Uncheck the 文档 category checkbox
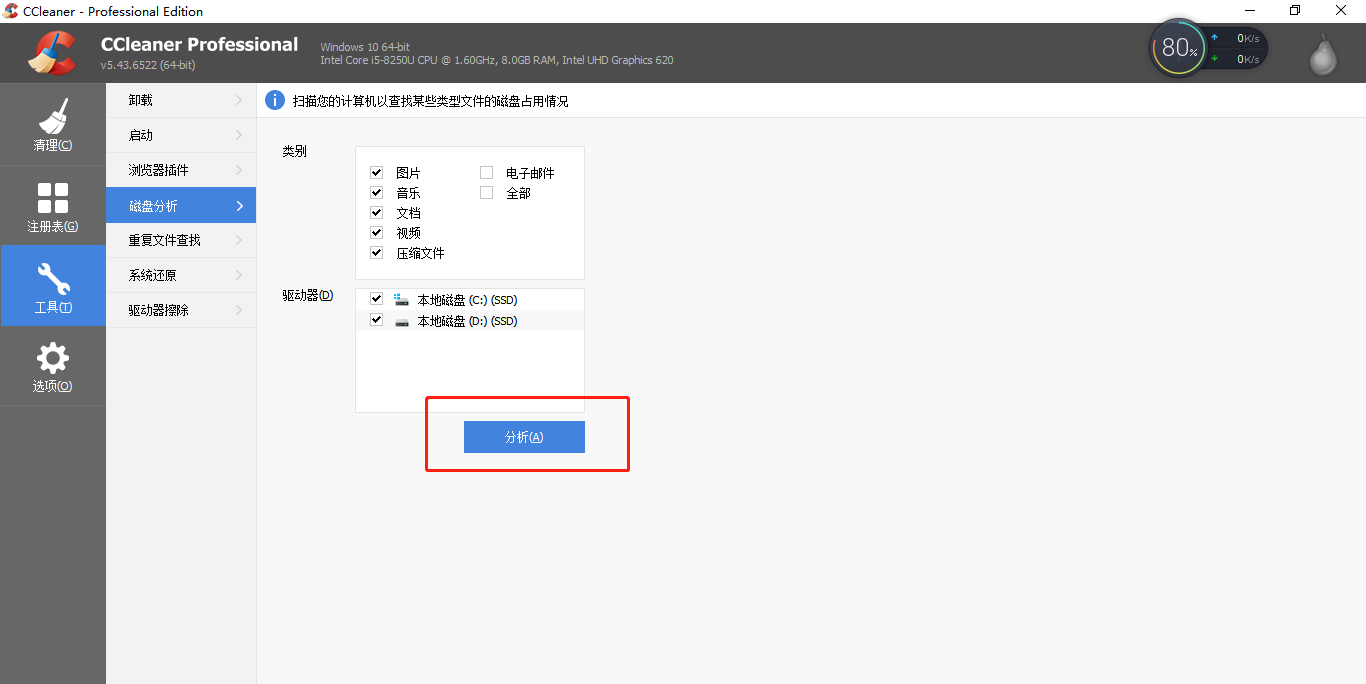 click(x=377, y=212)
